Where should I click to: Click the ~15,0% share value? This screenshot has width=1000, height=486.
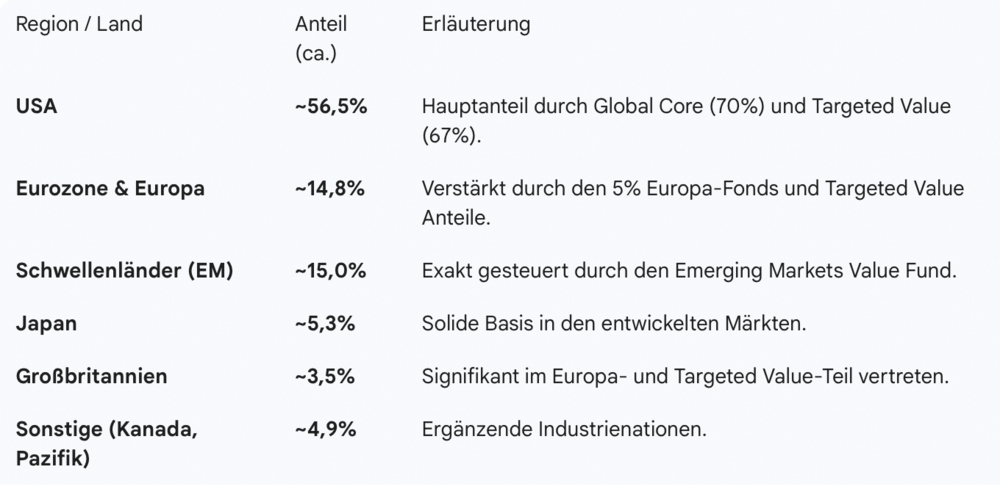click(x=330, y=270)
